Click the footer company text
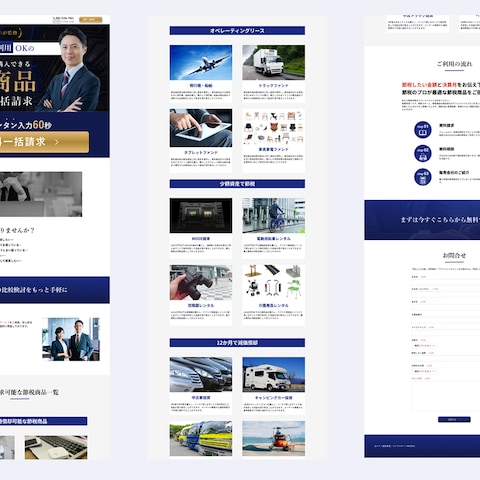The image size is (480, 480). tap(395, 446)
